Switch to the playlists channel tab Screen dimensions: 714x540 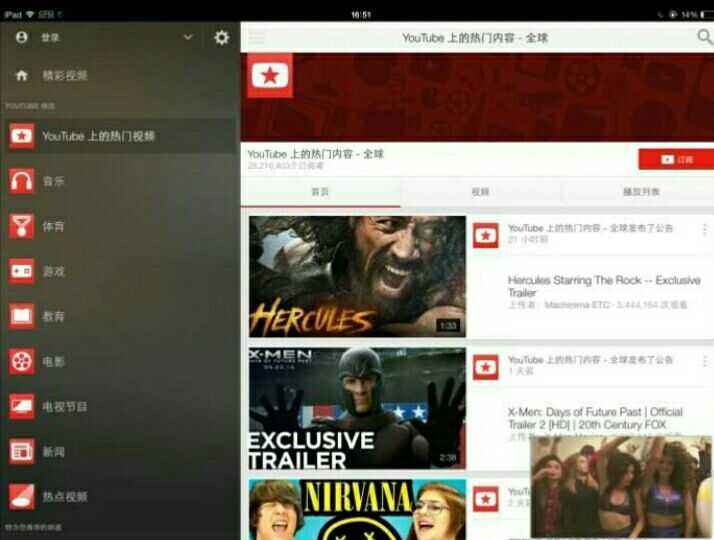tap(639, 192)
